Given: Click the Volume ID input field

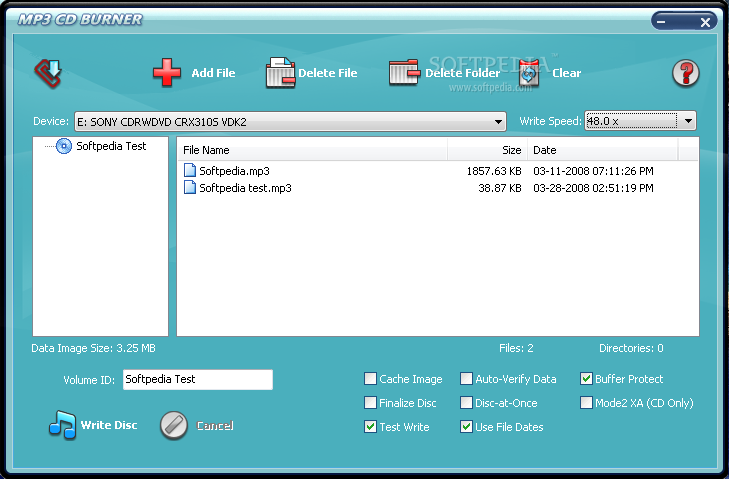Looking at the screenshot, I should point(198,379).
